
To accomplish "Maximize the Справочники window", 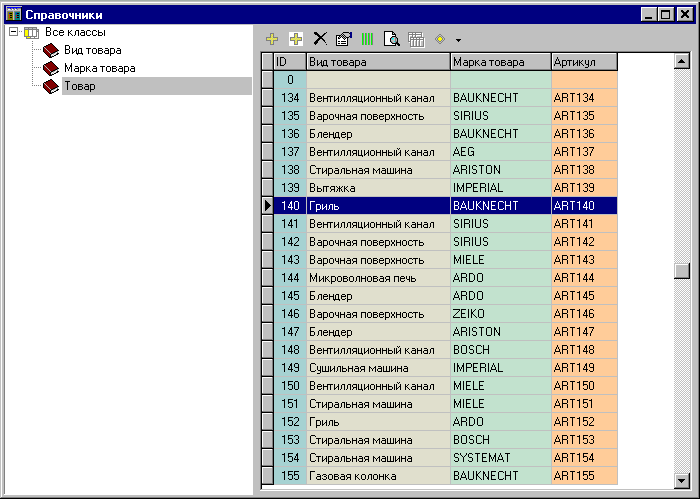I will coord(666,14).
